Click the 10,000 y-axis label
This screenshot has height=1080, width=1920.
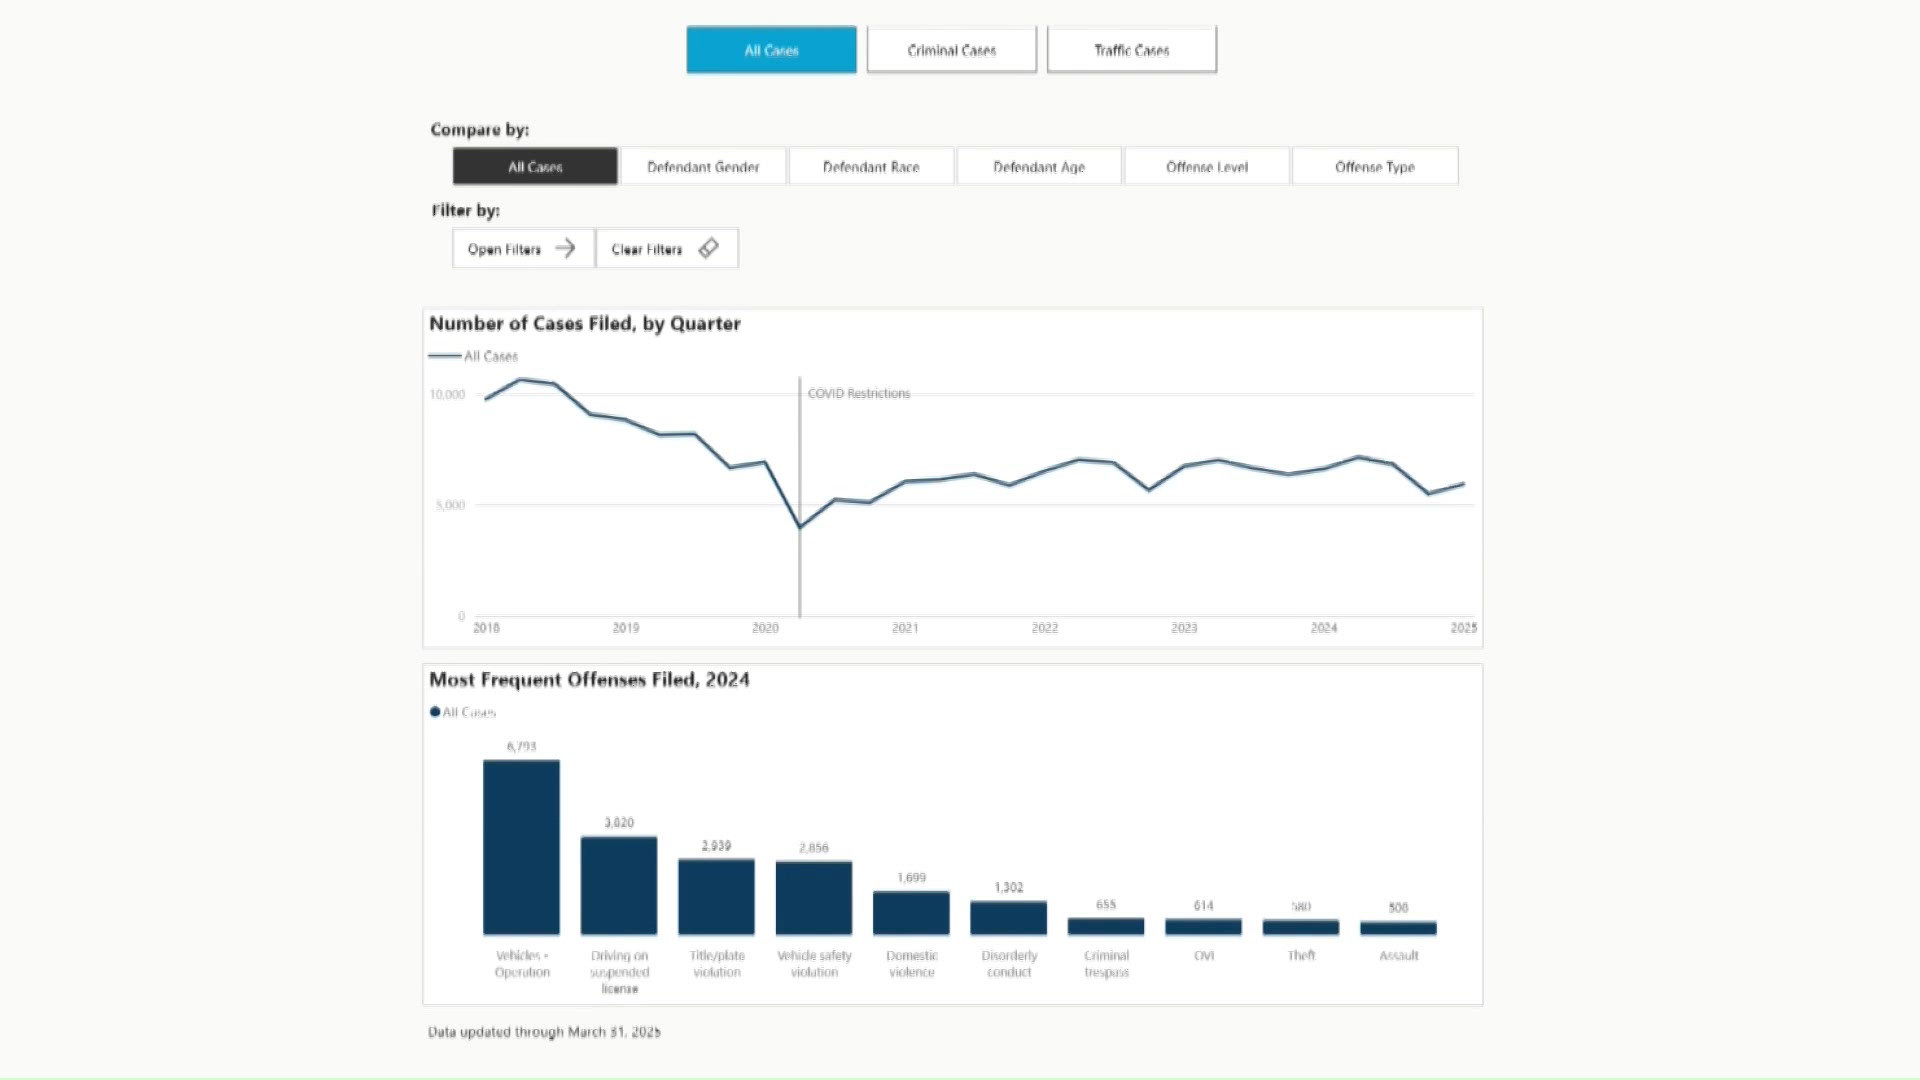click(447, 395)
